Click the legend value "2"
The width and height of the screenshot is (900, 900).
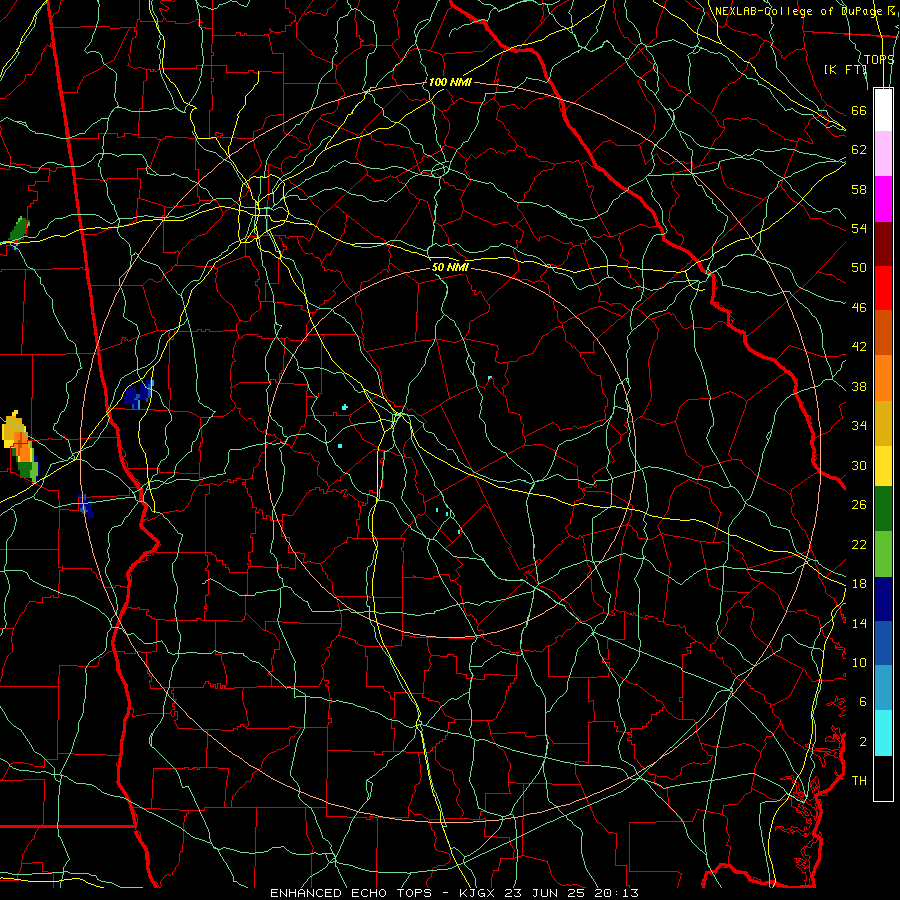point(862,742)
